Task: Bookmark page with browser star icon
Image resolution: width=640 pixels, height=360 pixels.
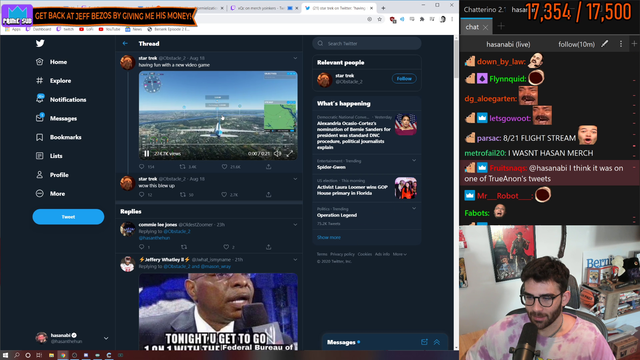Action: click(380, 19)
